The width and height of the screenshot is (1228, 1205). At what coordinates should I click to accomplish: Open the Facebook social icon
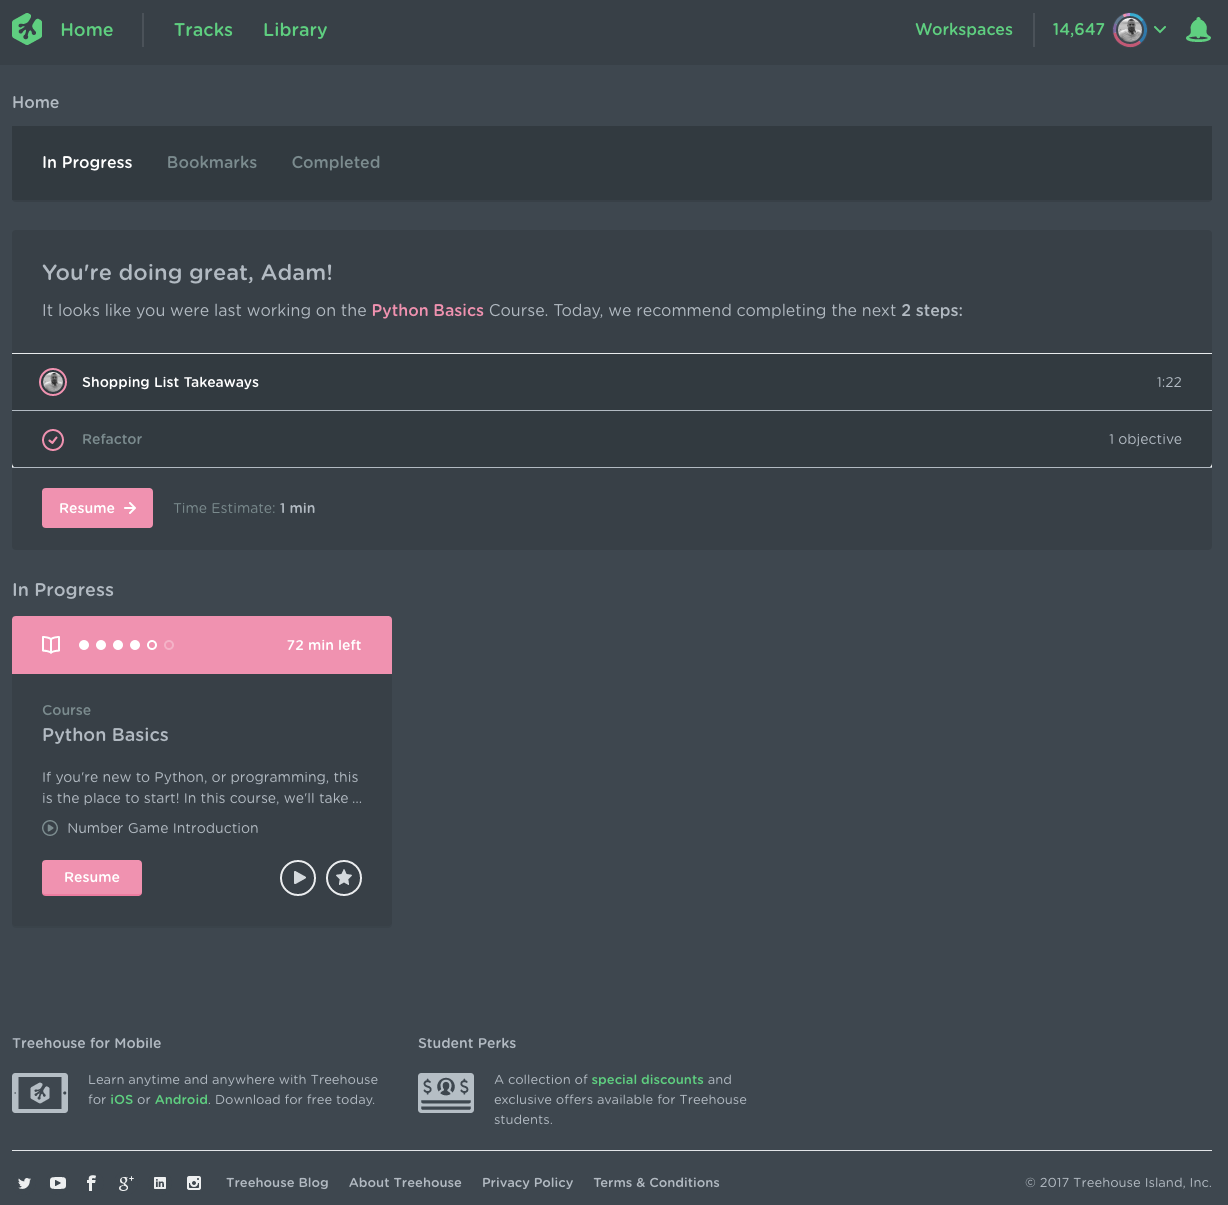click(x=91, y=1183)
